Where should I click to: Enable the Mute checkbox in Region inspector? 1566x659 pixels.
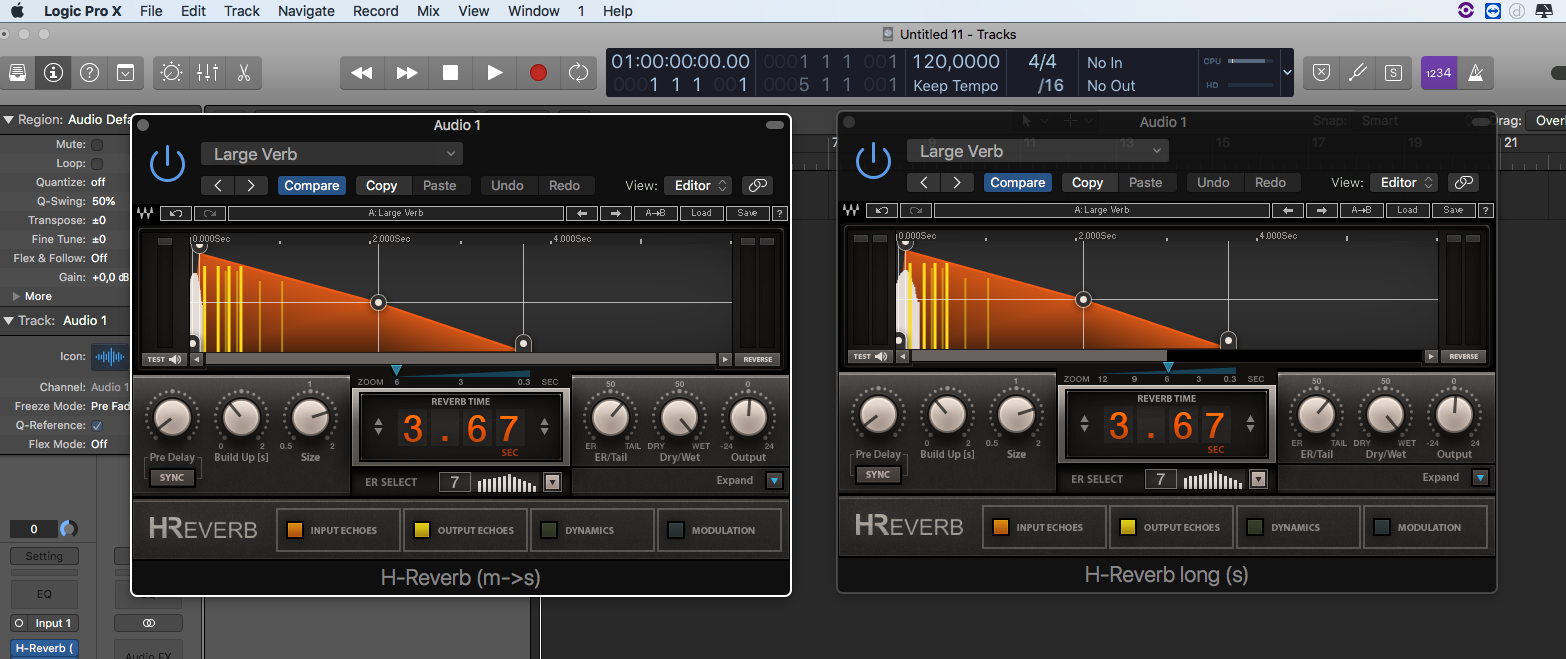click(97, 145)
